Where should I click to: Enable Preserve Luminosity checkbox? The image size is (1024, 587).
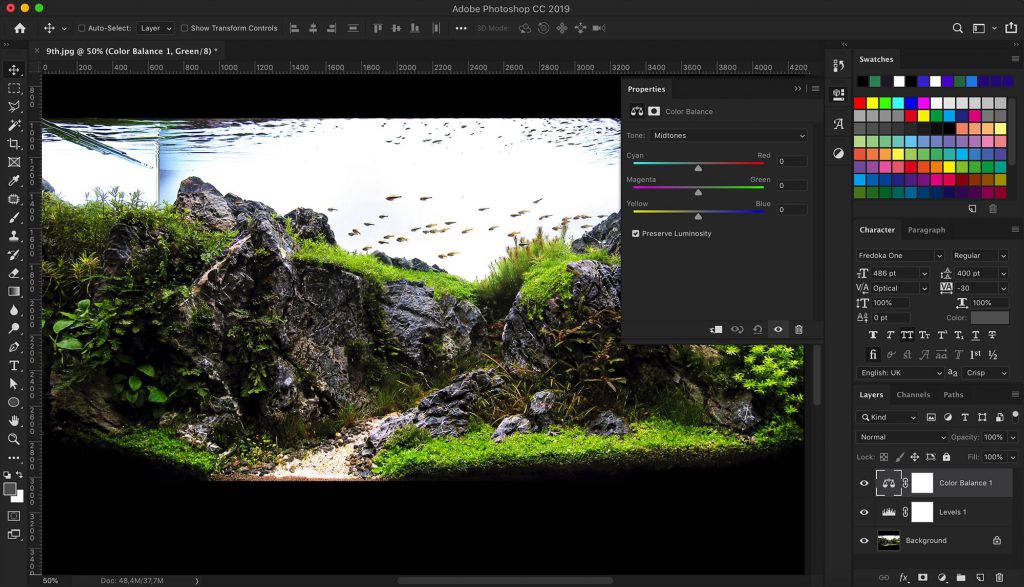[636, 233]
